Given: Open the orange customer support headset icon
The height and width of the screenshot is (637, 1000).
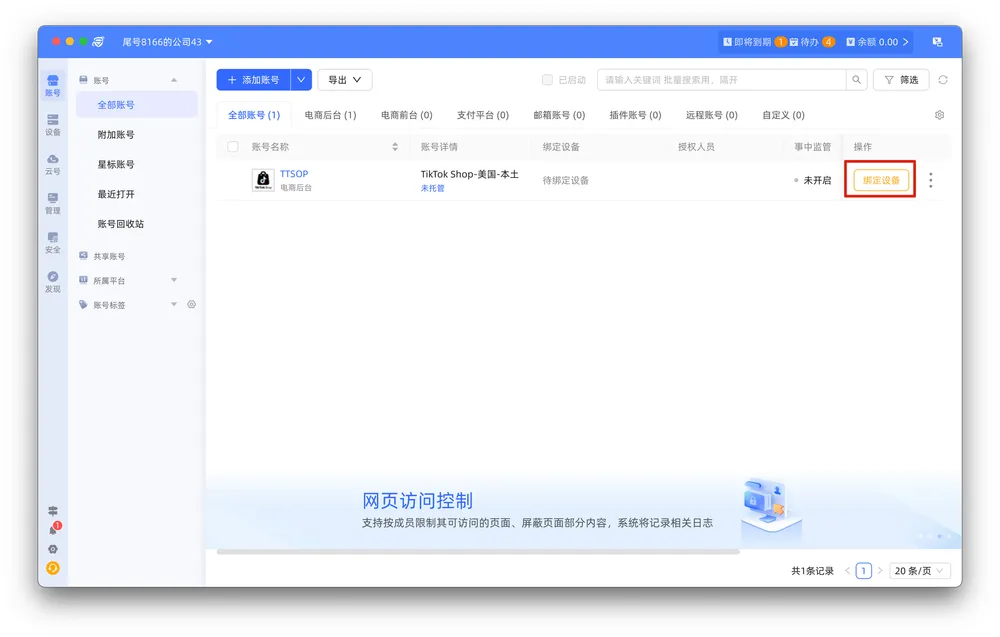Looking at the screenshot, I should [x=53, y=568].
